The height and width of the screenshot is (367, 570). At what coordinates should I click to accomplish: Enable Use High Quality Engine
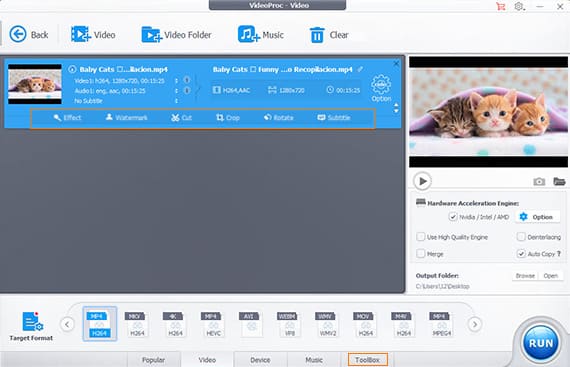pos(421,237)
